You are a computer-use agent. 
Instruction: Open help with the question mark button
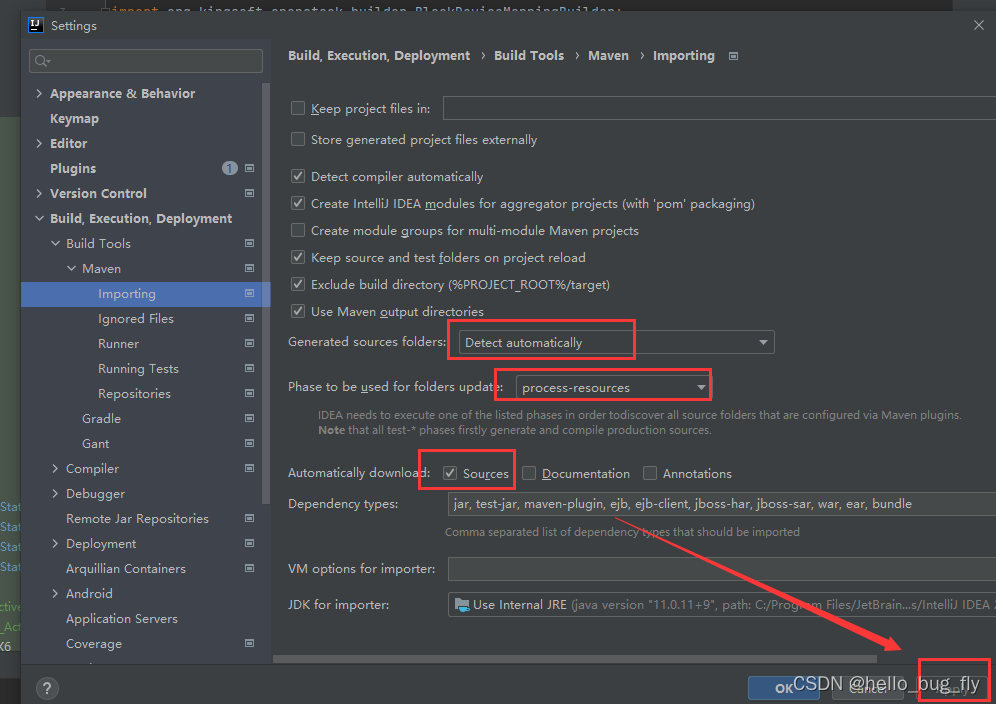(x=47, y=688)
